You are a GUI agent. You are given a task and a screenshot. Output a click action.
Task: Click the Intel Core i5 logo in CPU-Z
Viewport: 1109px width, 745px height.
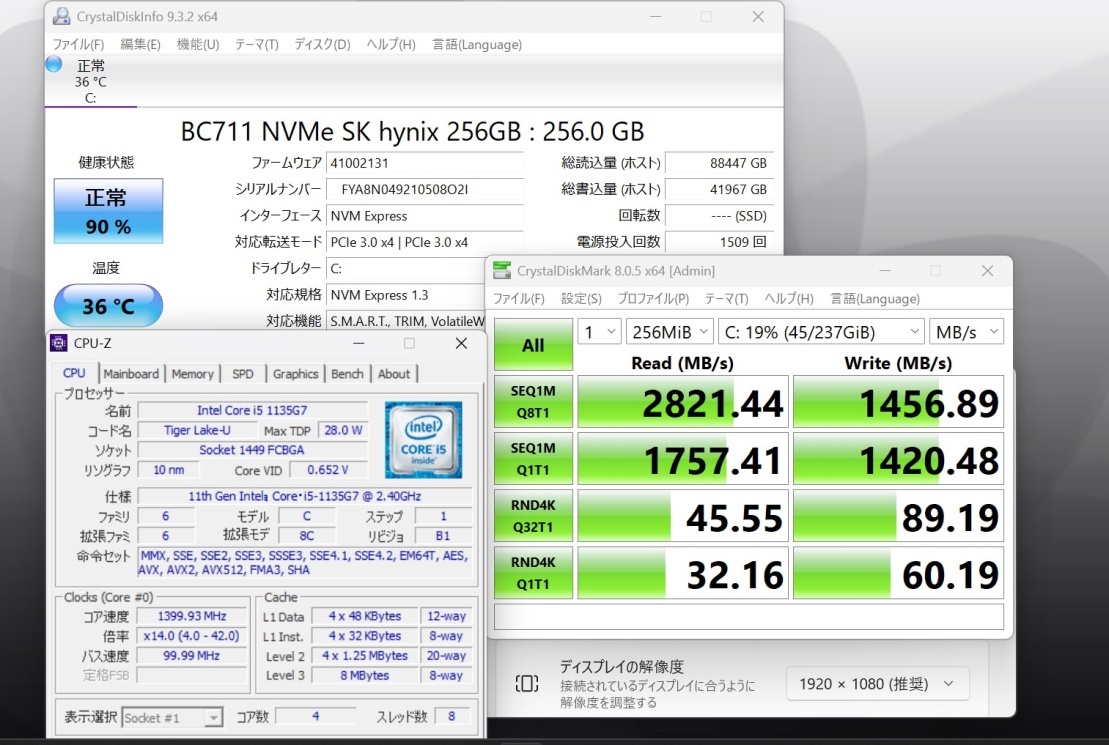pos(423,440)
